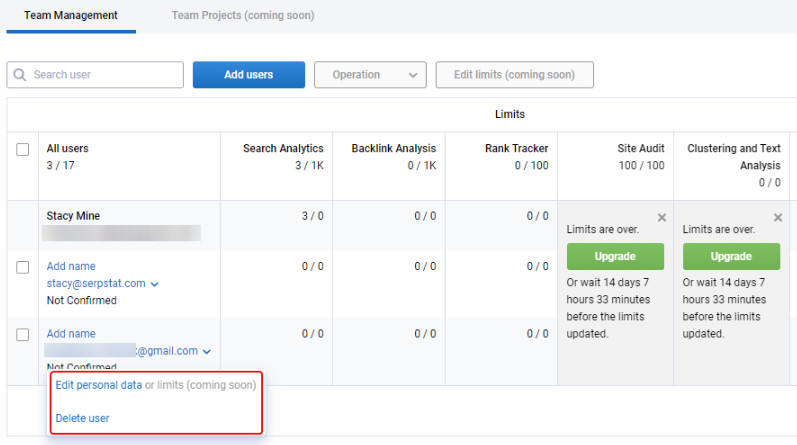Expand the stacy@serpstat.com email chevron

(x=155, y=284)
